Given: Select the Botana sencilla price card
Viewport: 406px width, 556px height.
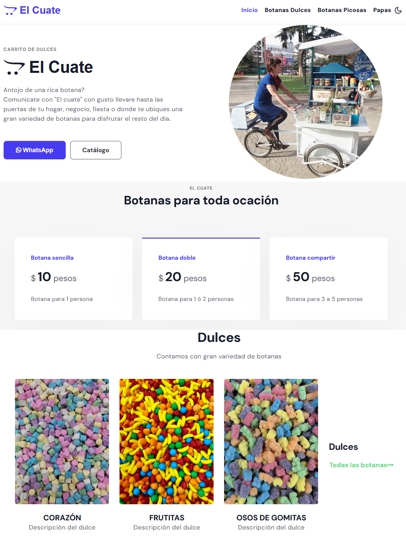Looking at the screenshot, I should point(73,279).
